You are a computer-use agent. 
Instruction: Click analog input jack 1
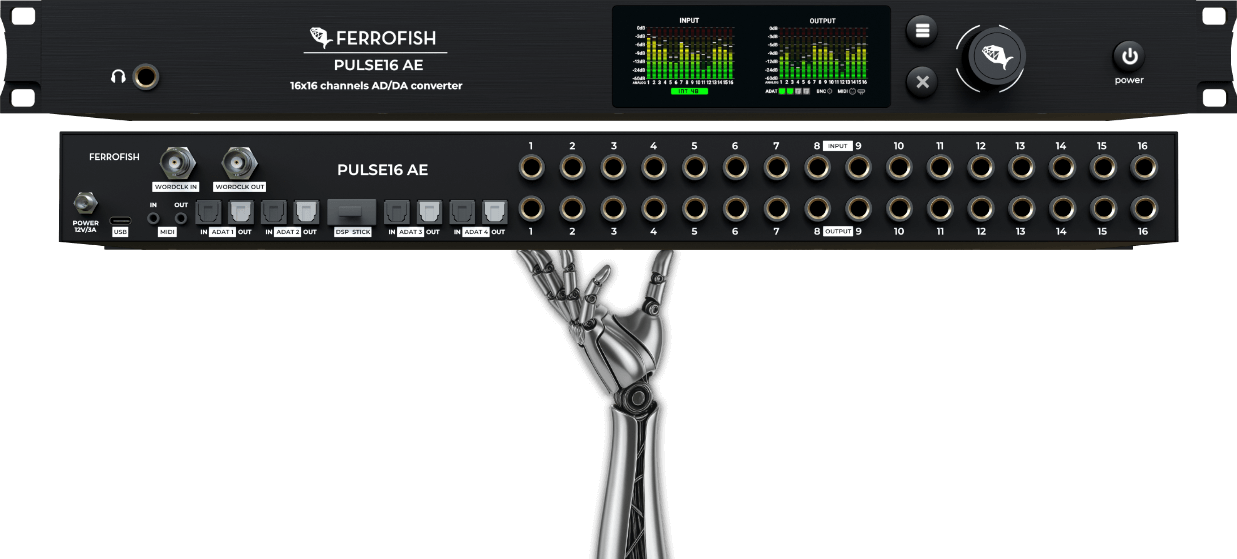pos(531,168)
